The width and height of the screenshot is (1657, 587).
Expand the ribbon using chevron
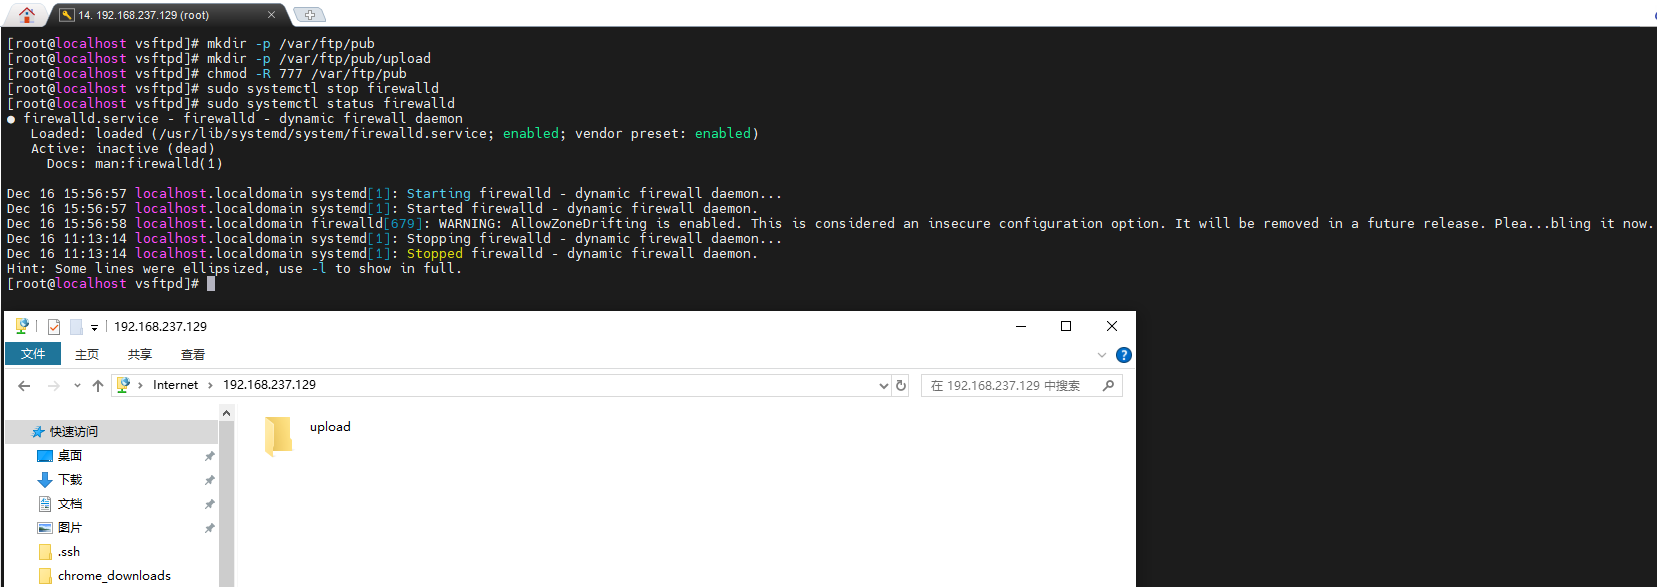pos(1102,355)
